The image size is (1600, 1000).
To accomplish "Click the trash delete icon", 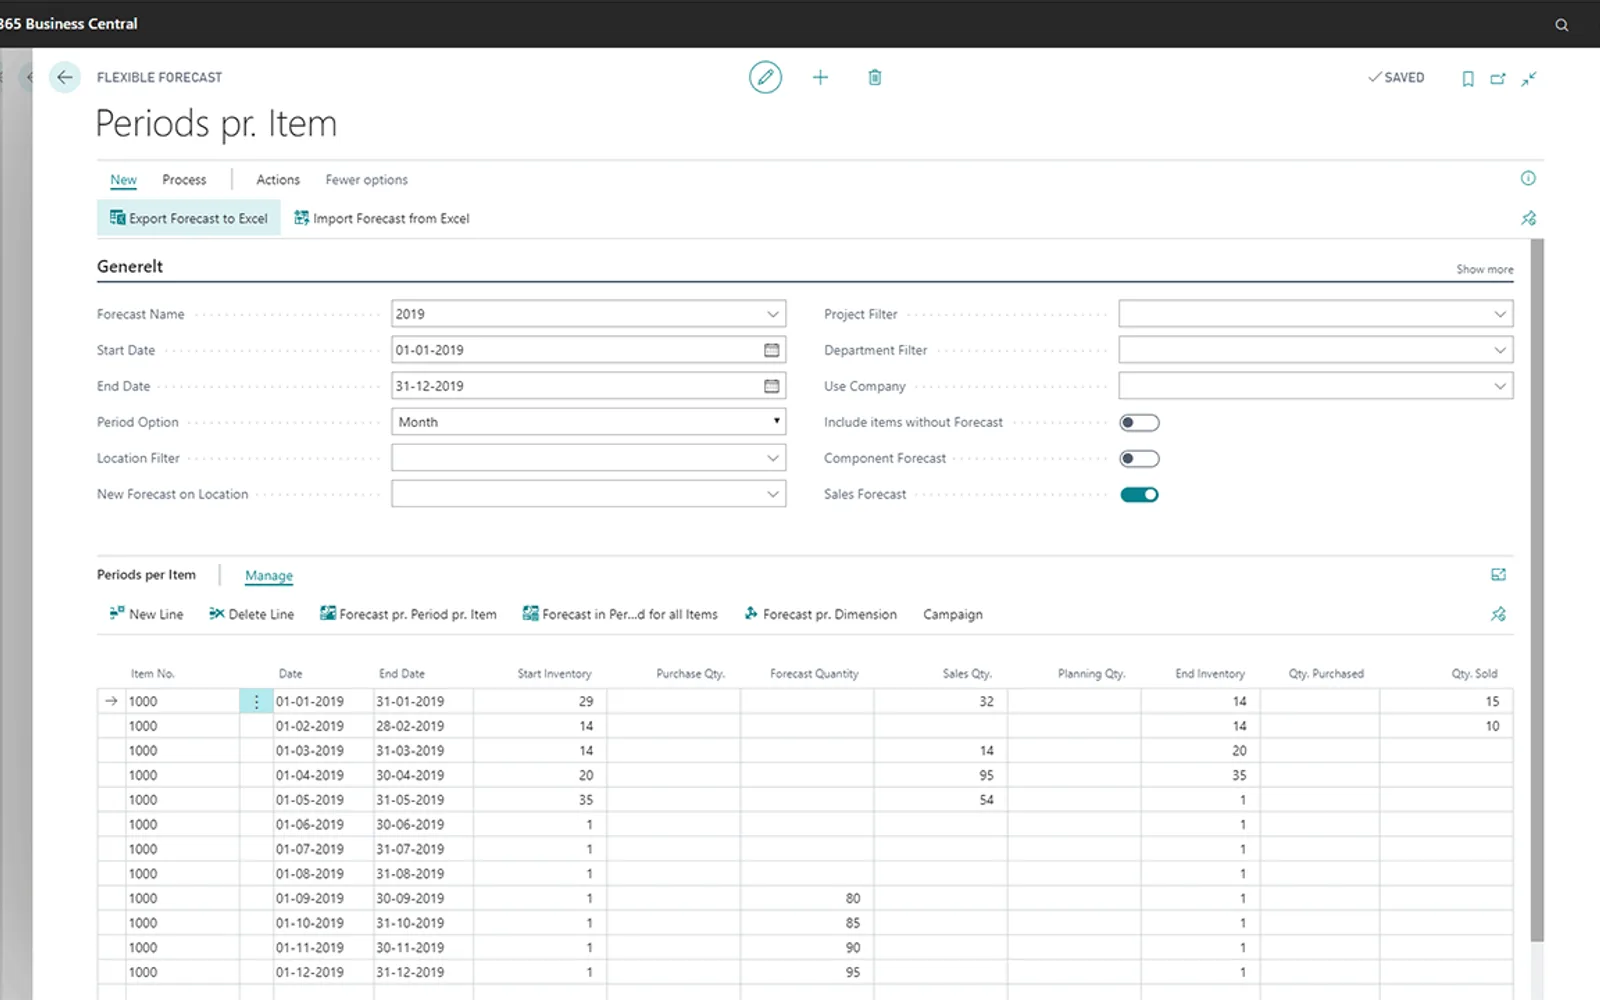I will (x=875, y=77).
